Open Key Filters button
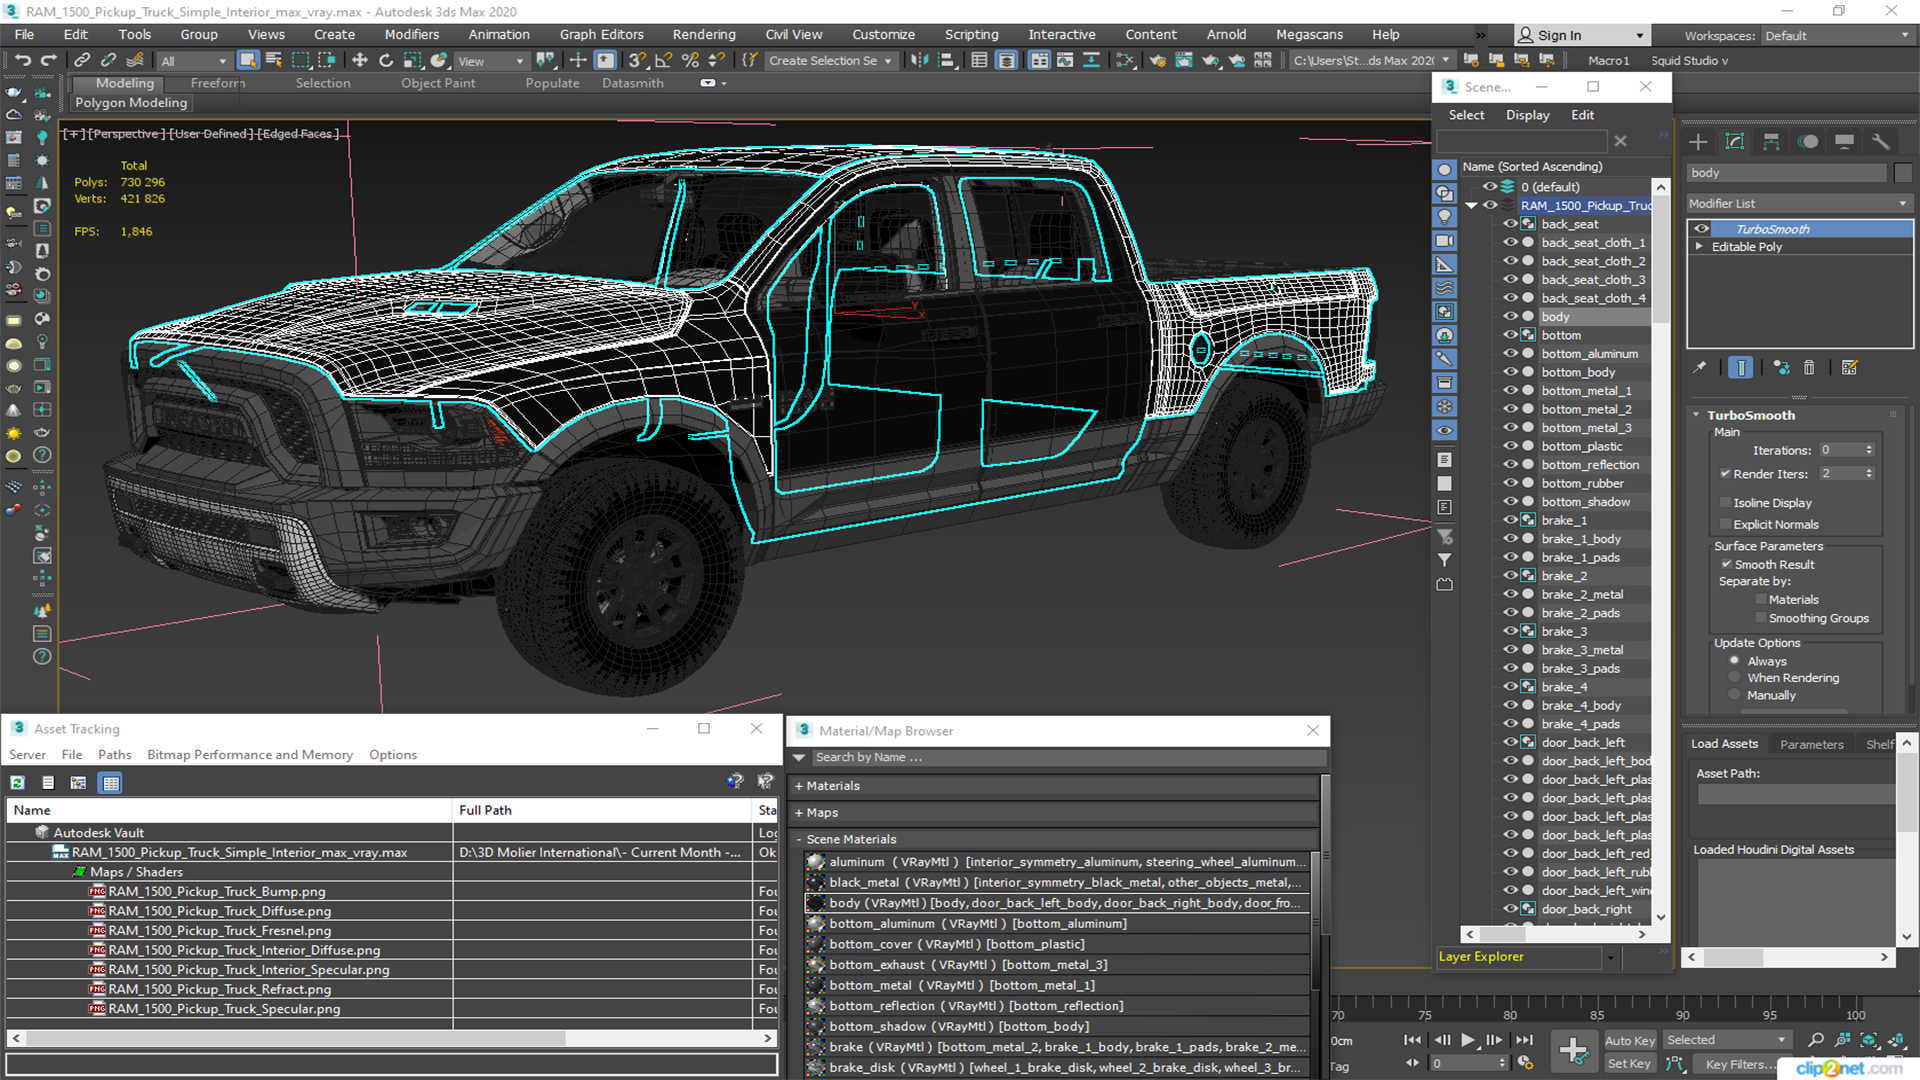1920x1080 pixels. (x=1740, y=1064)
